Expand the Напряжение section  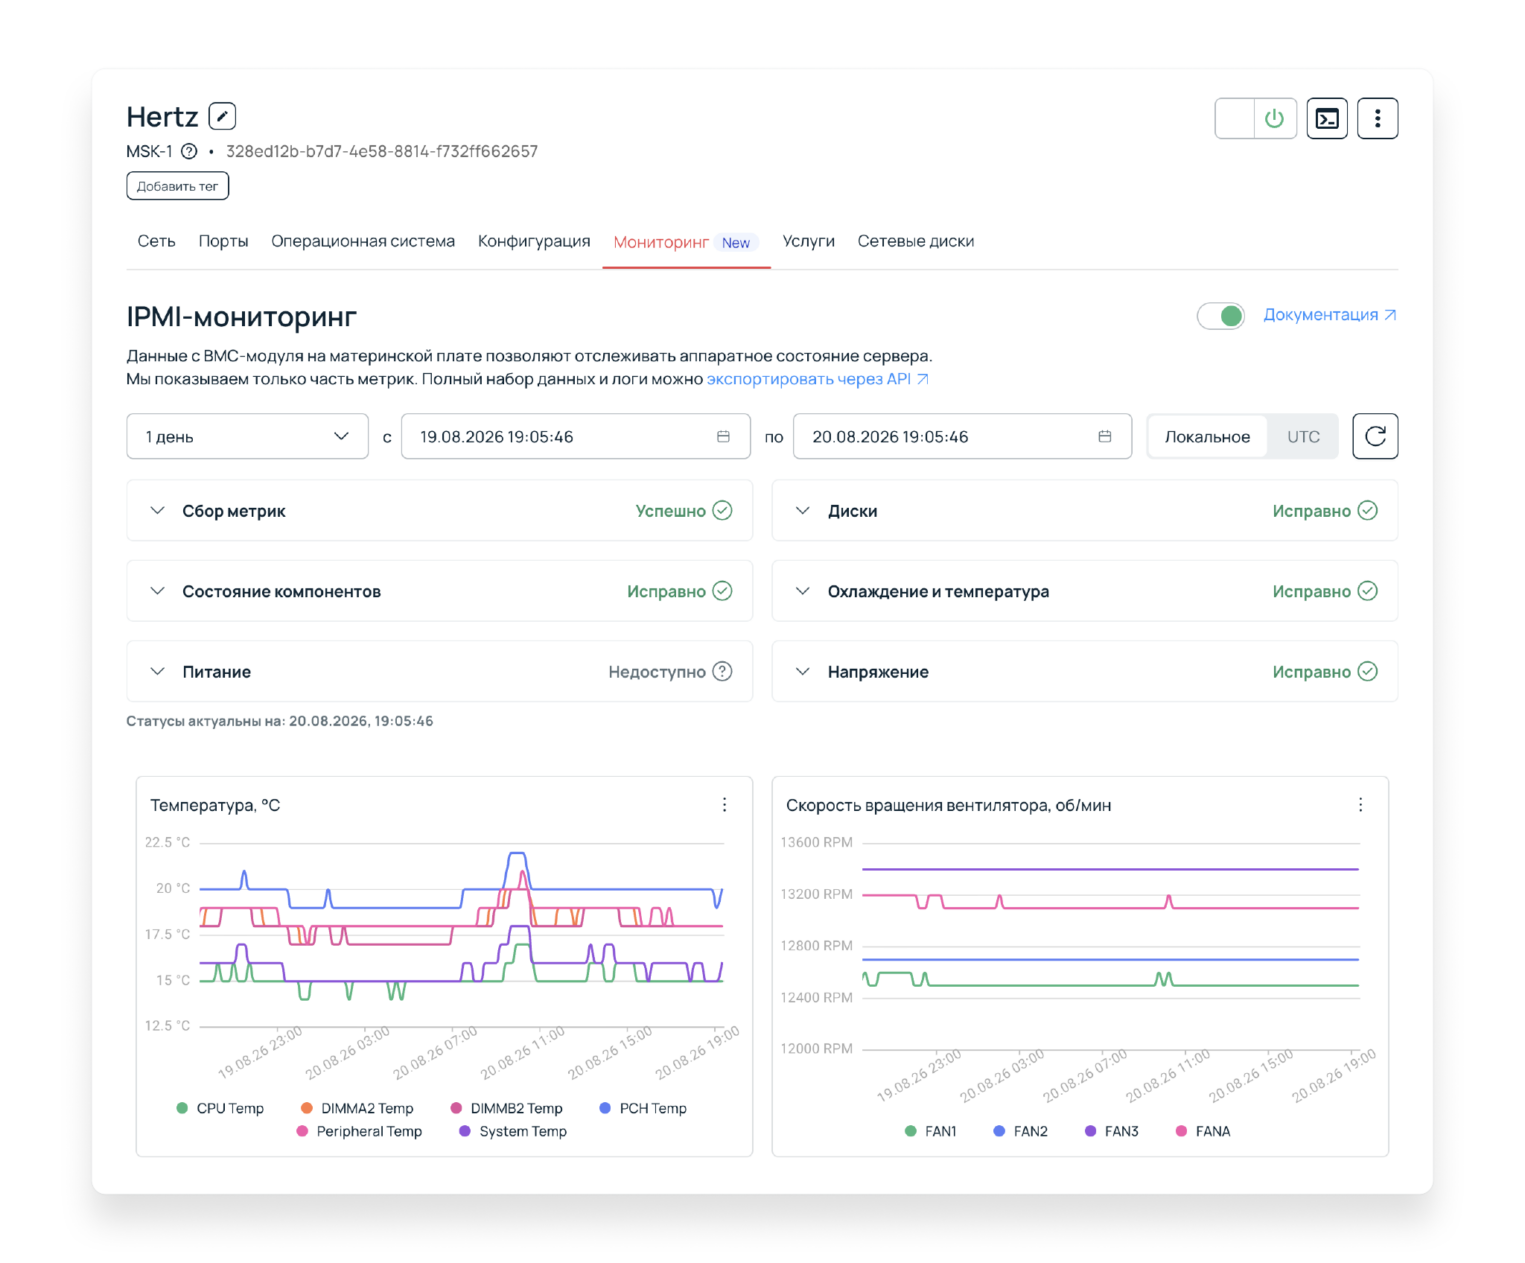pos(802,672)
